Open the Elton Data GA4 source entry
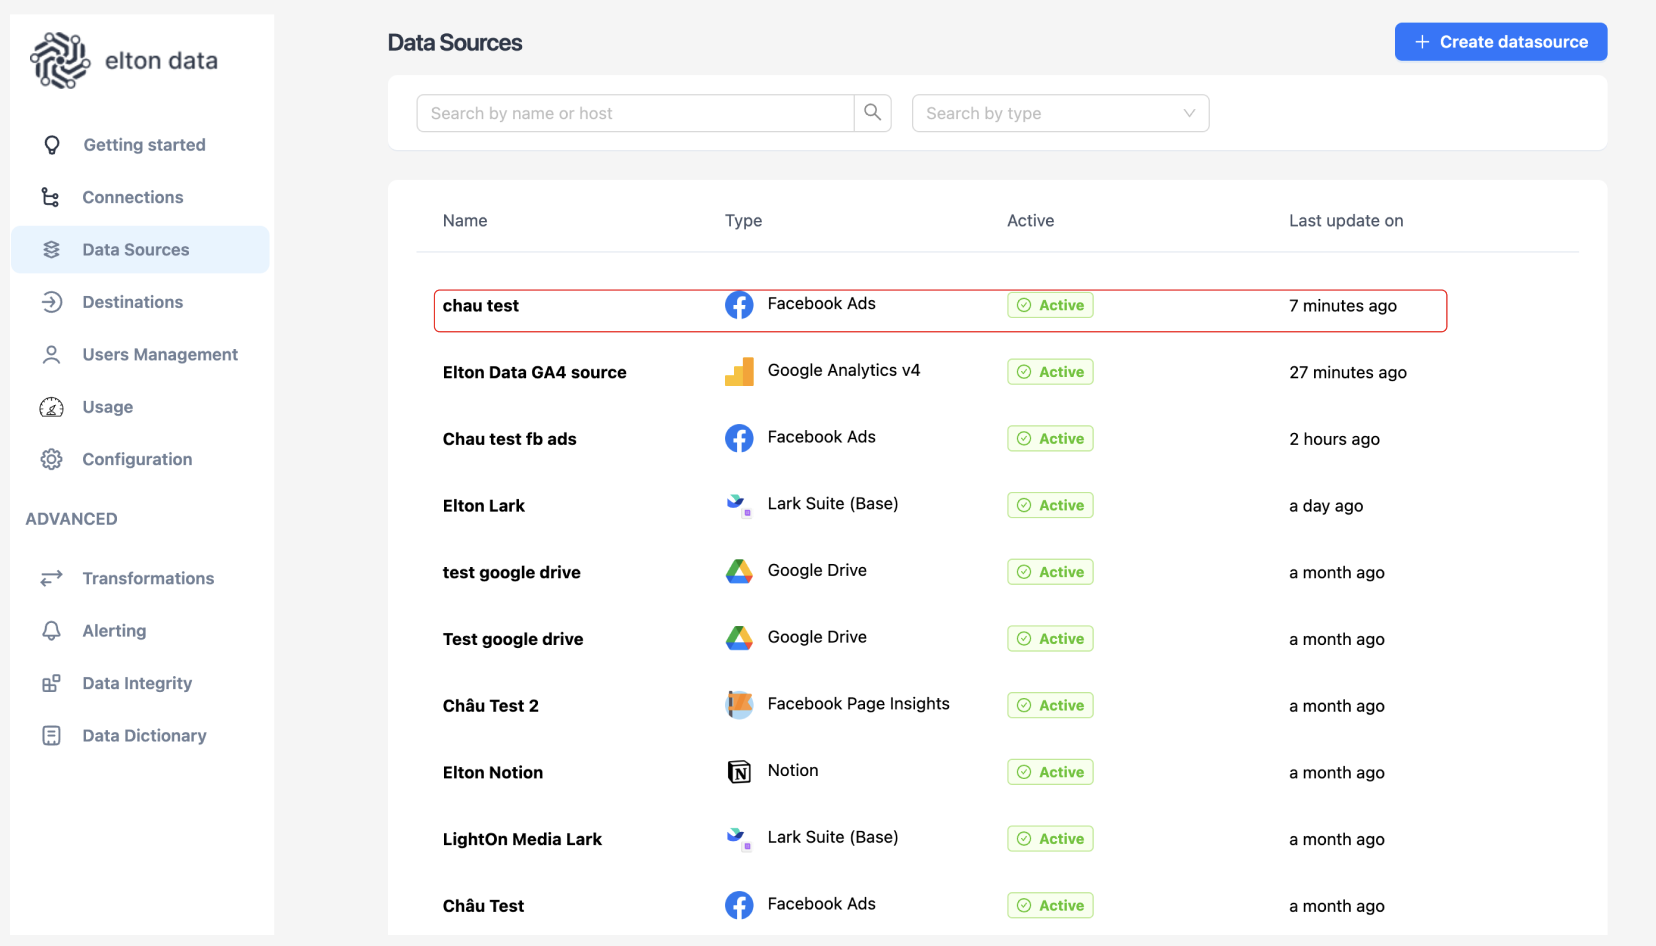This screenshot has height=946, width=1656. (534, 373)
